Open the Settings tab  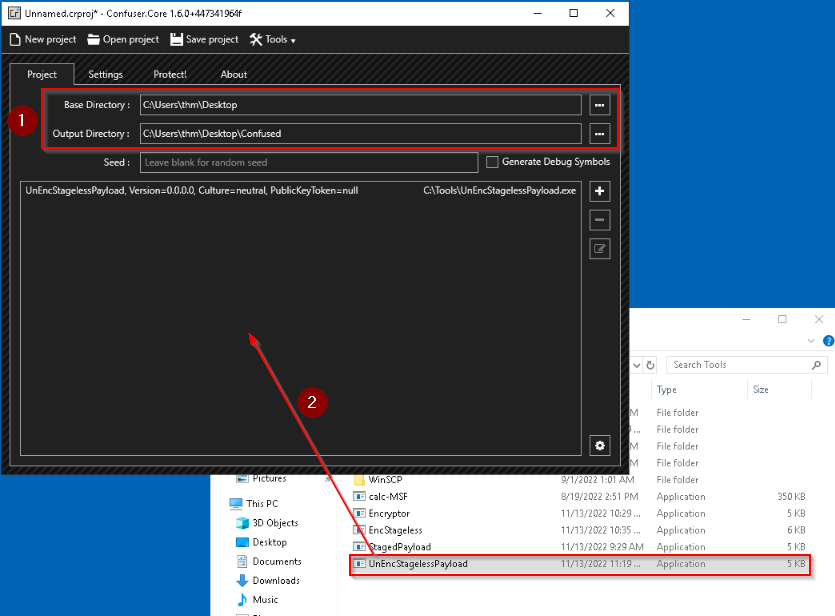[x=105, y=75]
